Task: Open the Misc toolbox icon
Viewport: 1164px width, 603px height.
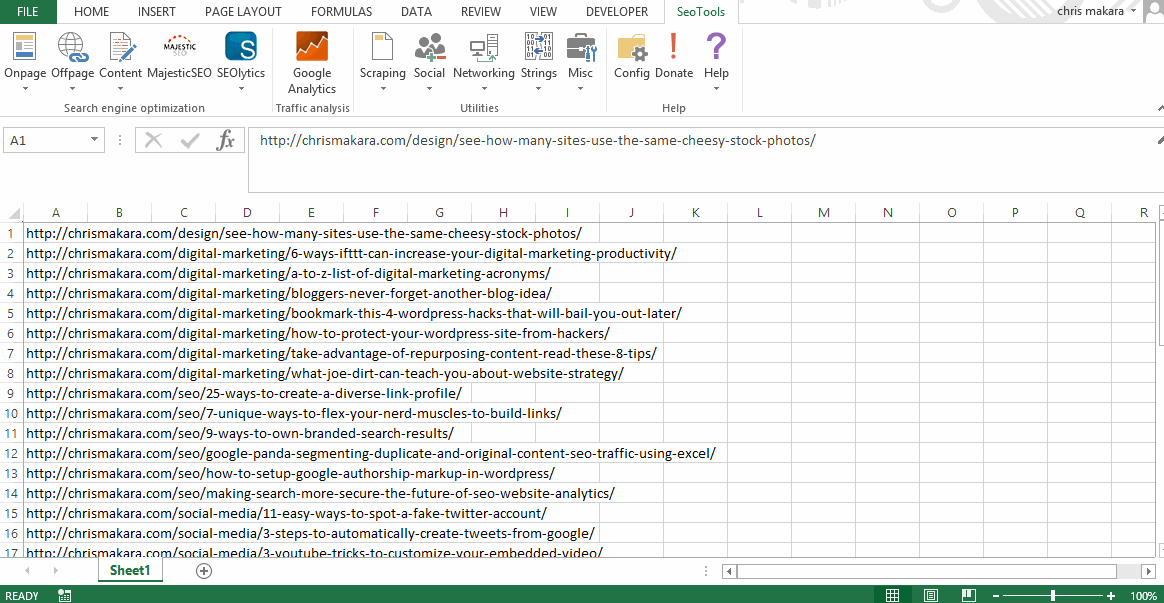Action: pyautogui.click(x=581, y=46)
